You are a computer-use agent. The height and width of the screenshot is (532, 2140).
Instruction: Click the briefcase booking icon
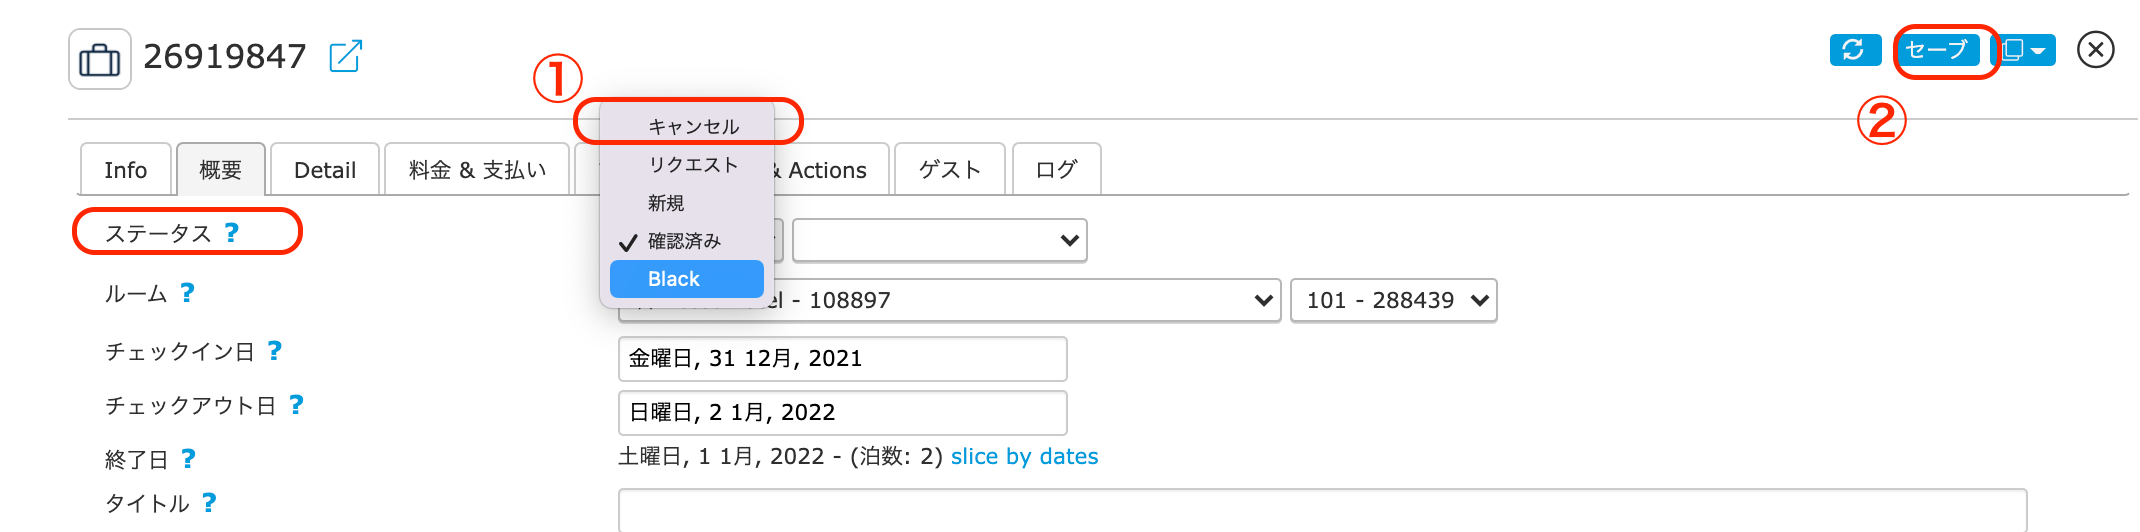tap(99, 59)
